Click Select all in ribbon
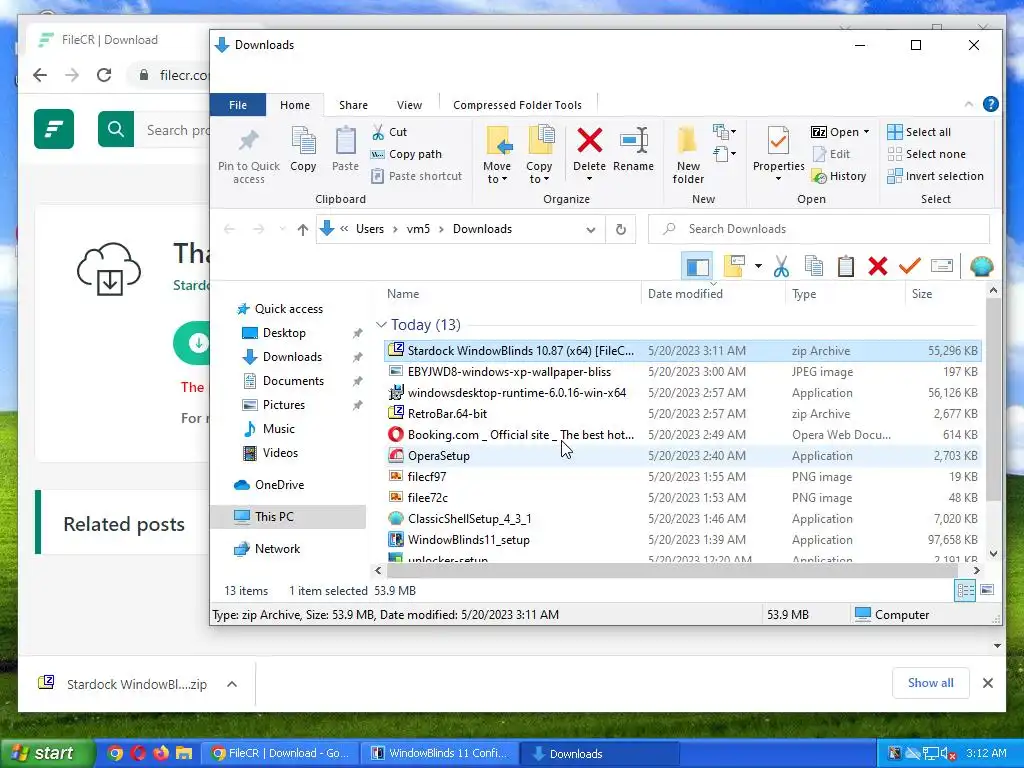Screen dimensions: 1024x768 pos(919,132)
